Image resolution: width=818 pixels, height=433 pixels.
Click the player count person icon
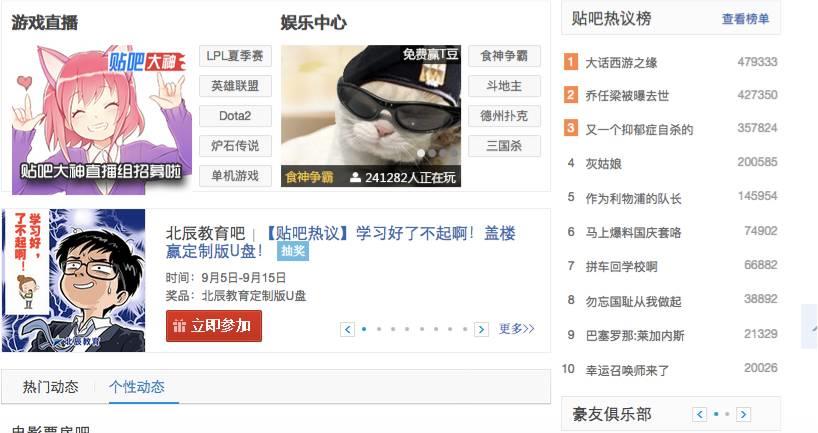coord(355,177)
